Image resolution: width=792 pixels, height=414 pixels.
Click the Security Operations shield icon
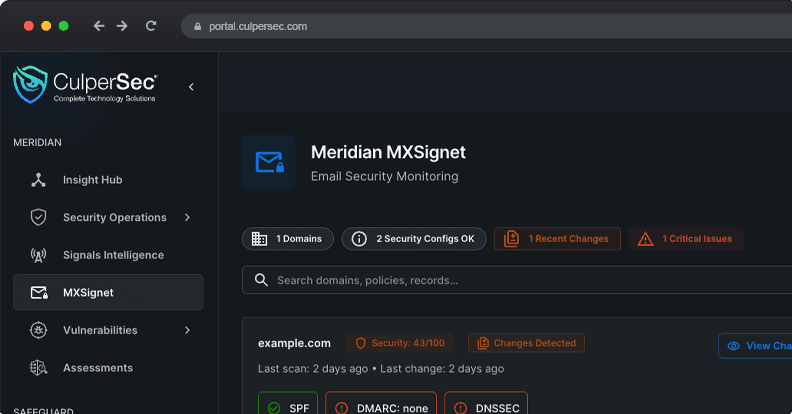pyautogui.click(x=38, y=217)
